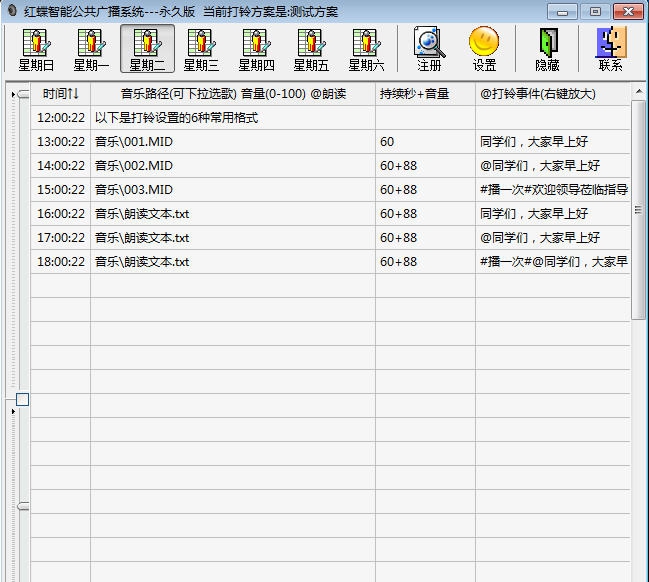Click the application icon in the title bar
The image size is (649, 582).
pyautogui.click(x=12, y=10)
